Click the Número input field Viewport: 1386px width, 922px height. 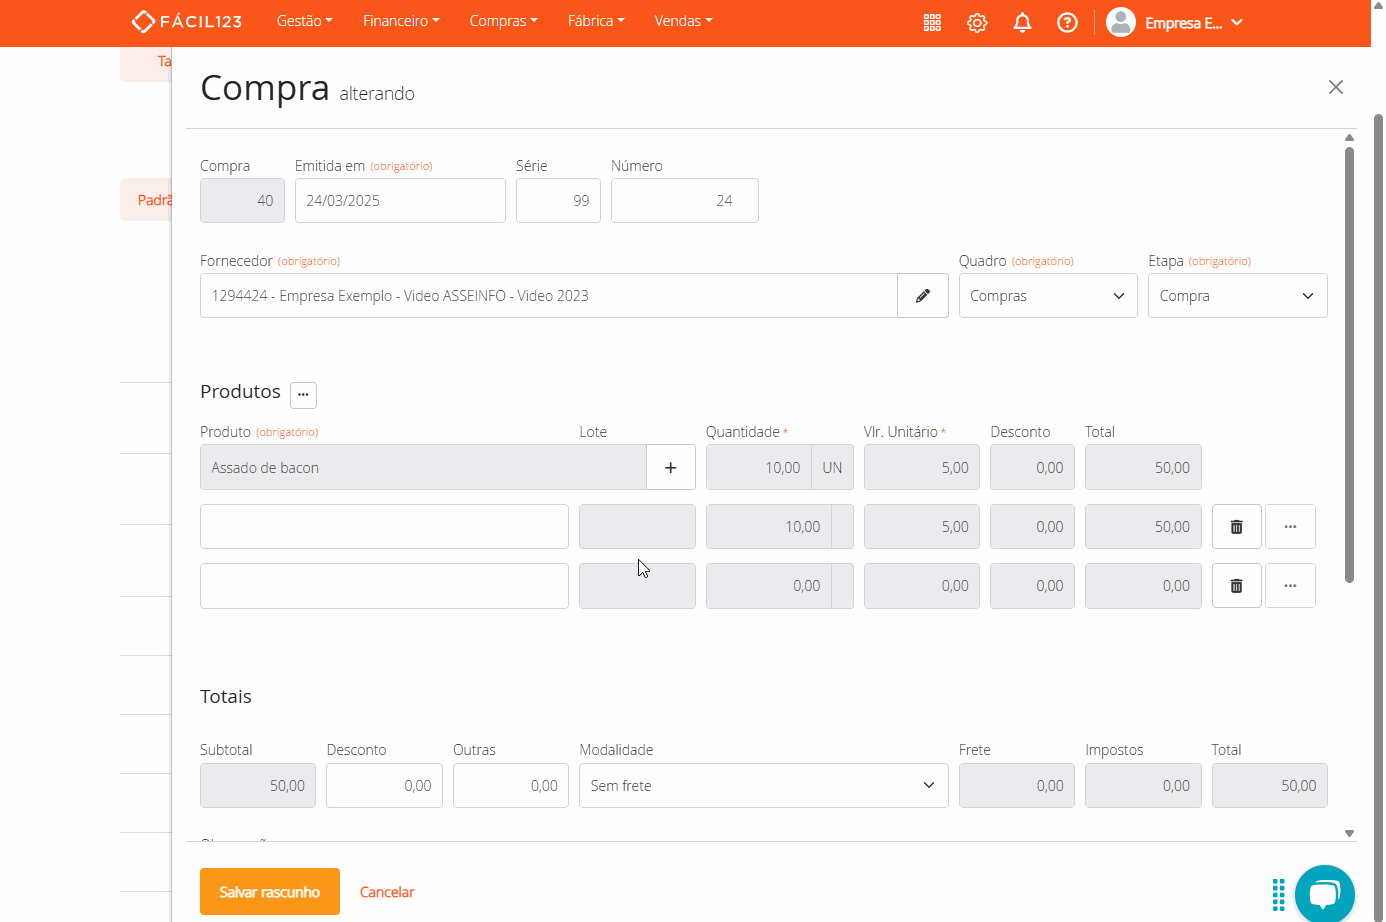684,201
